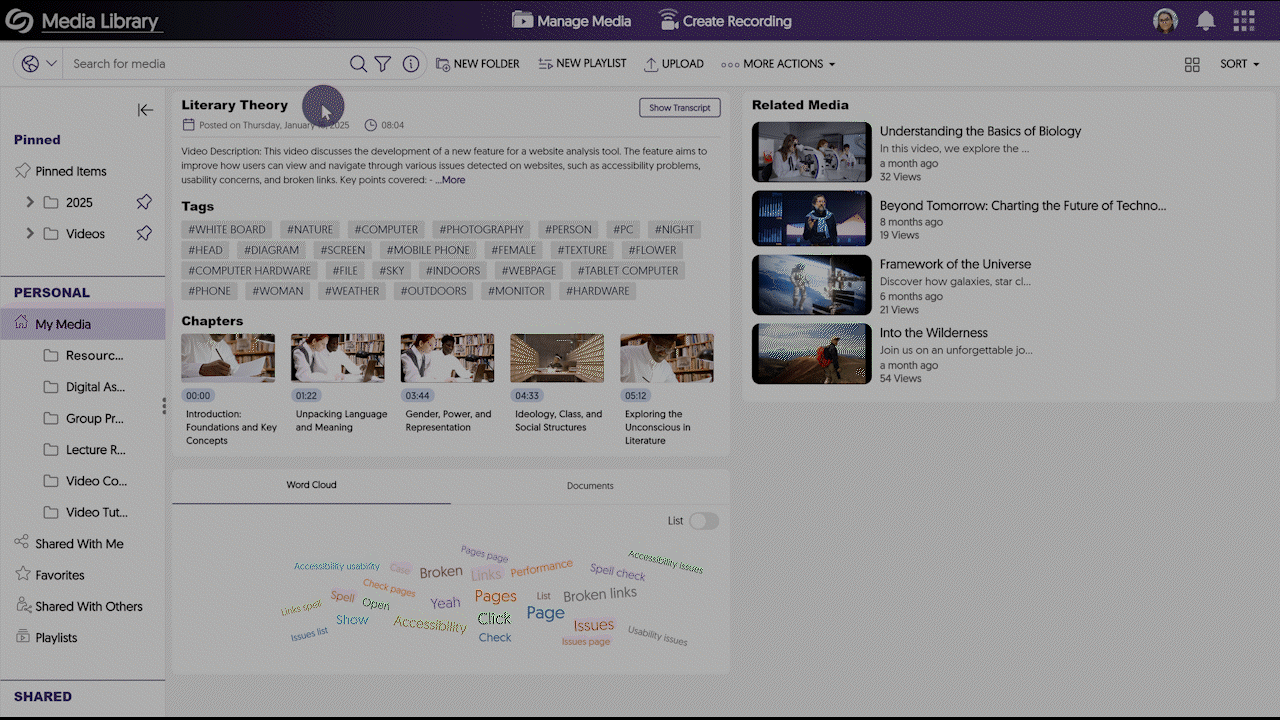Screen dimensions: 1280x720
Task: Expand the 2025 folder tree
Action: [x=30, y=202]
